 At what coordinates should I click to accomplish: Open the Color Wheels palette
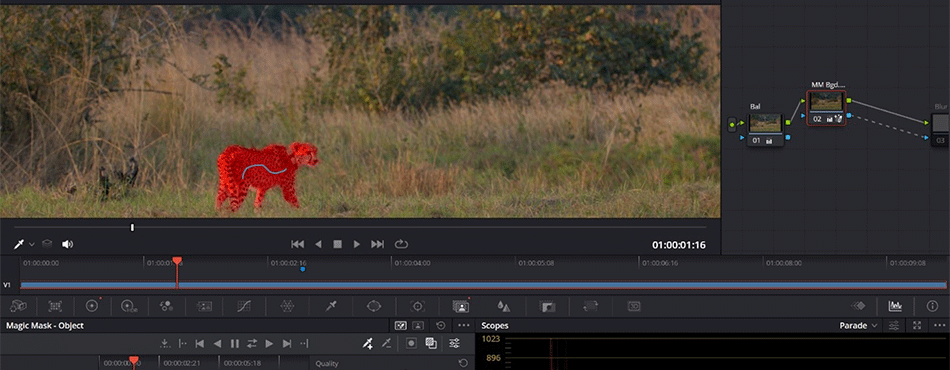click(92, 306)
